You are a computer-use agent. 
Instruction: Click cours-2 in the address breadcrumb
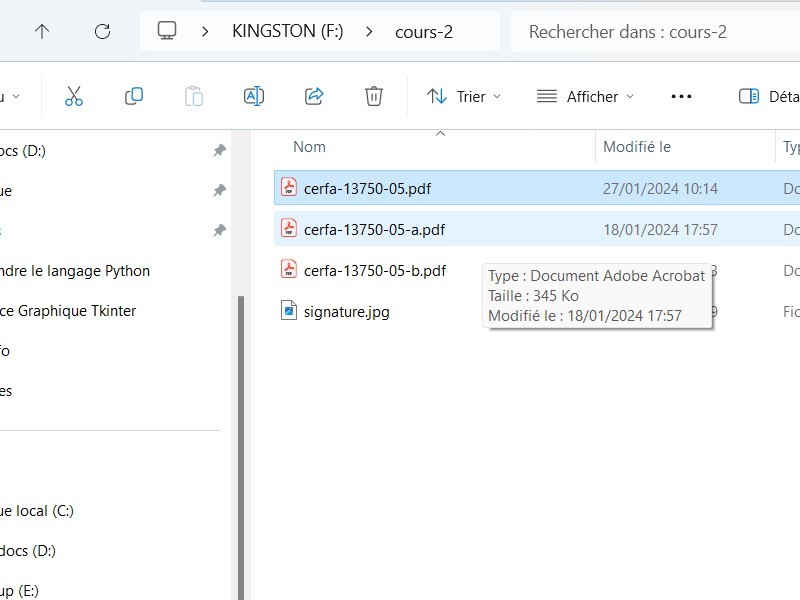[x=424, y=31]
